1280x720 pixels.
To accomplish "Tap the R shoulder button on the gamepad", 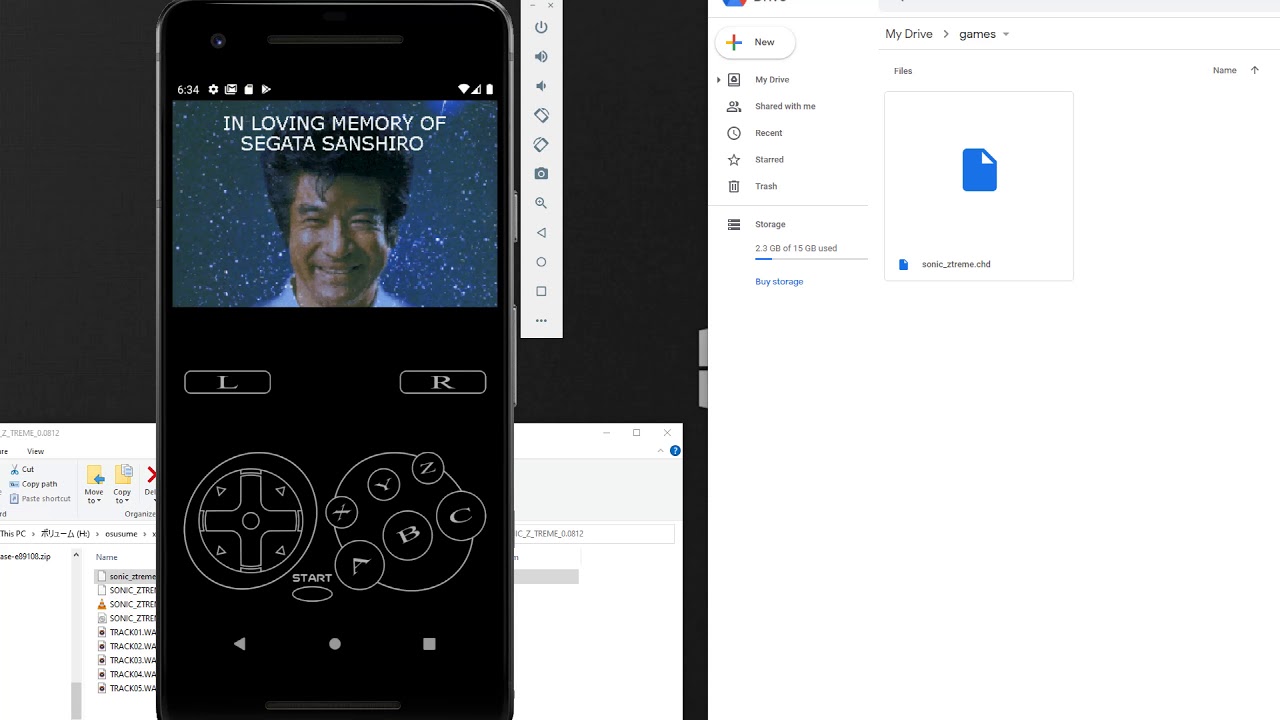I will [443, 382].
